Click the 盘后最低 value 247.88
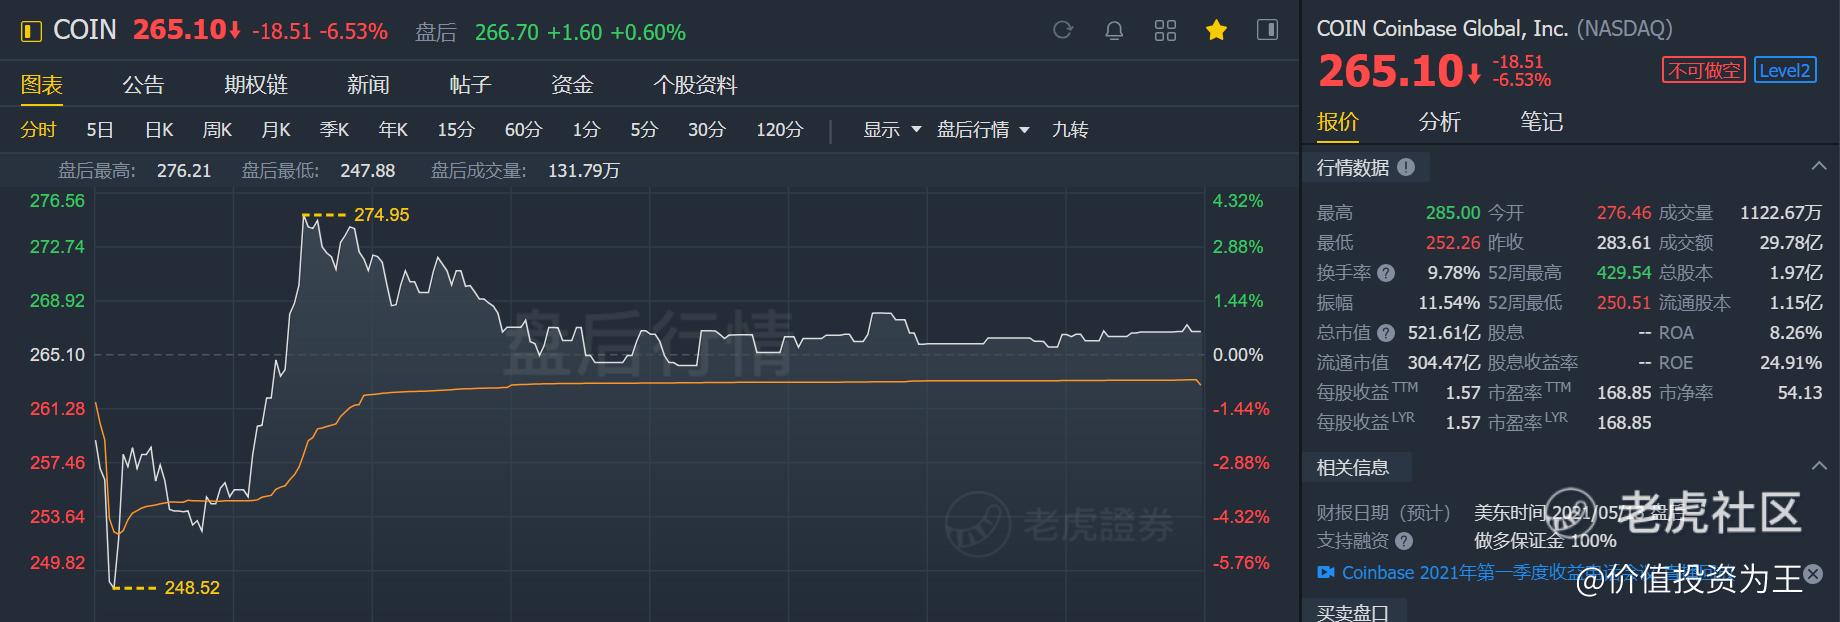 (368, 171)
